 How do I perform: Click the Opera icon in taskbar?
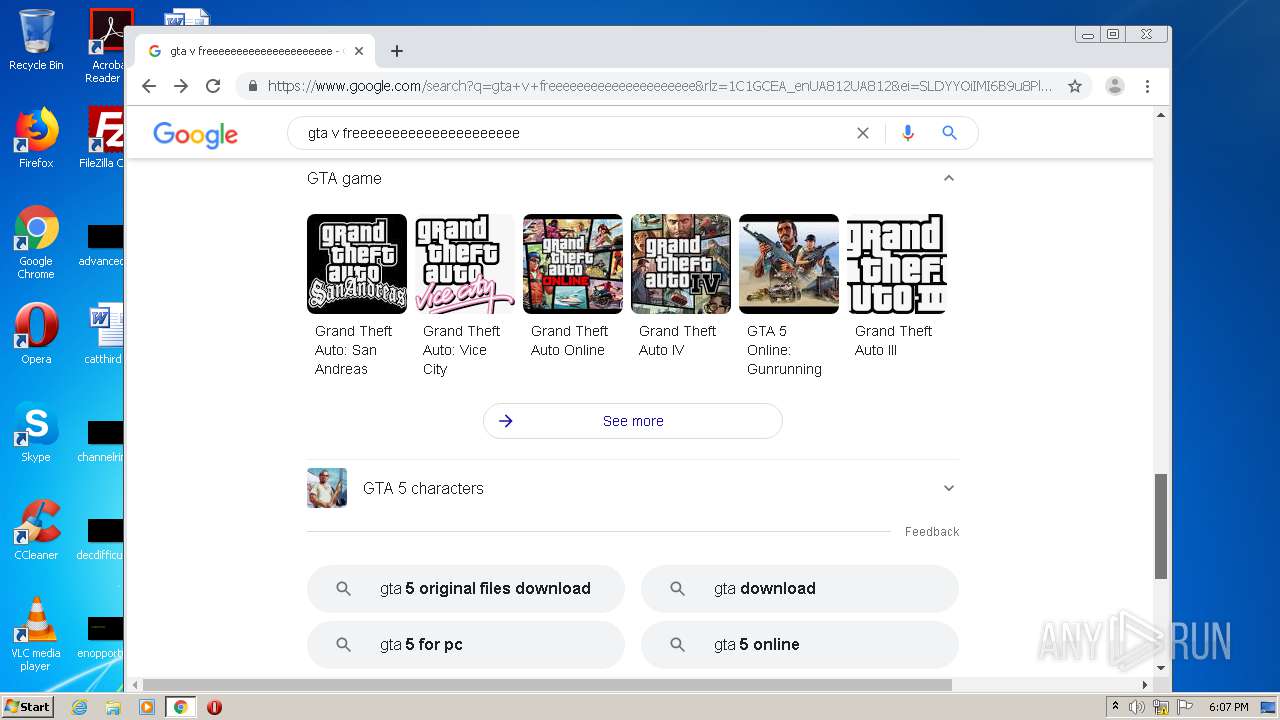[214, 707]
